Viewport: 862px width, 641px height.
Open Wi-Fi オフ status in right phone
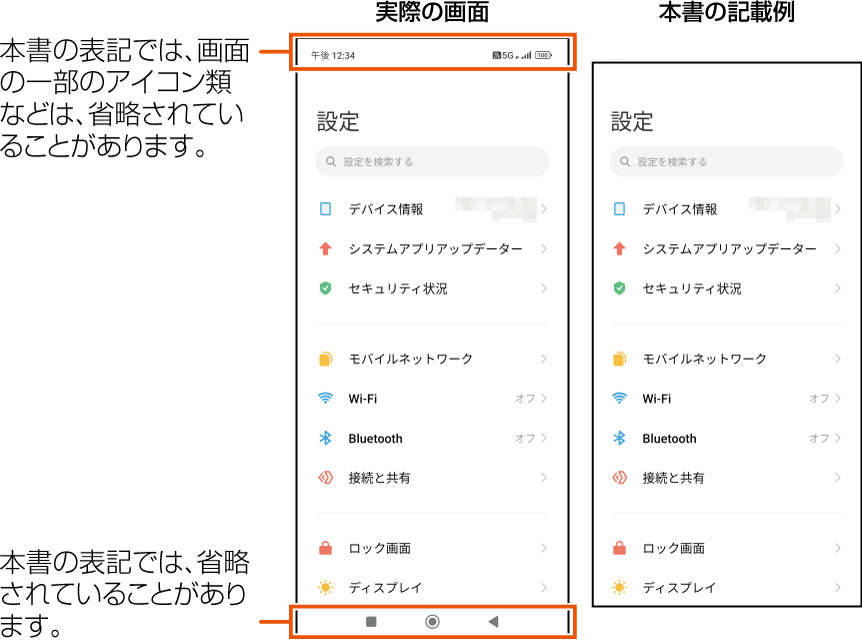819,398
